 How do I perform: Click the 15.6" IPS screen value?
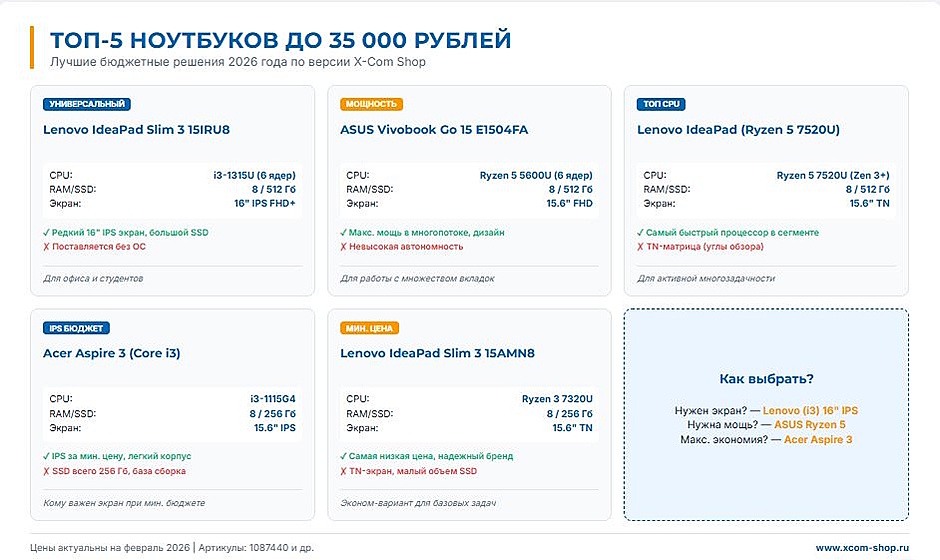point(275,427)
